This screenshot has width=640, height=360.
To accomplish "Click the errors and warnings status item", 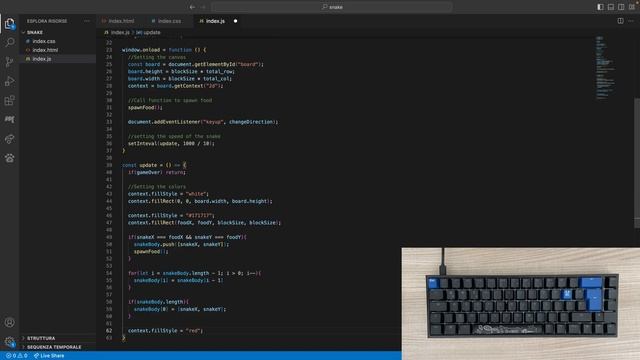I will [x=17, y=356].
